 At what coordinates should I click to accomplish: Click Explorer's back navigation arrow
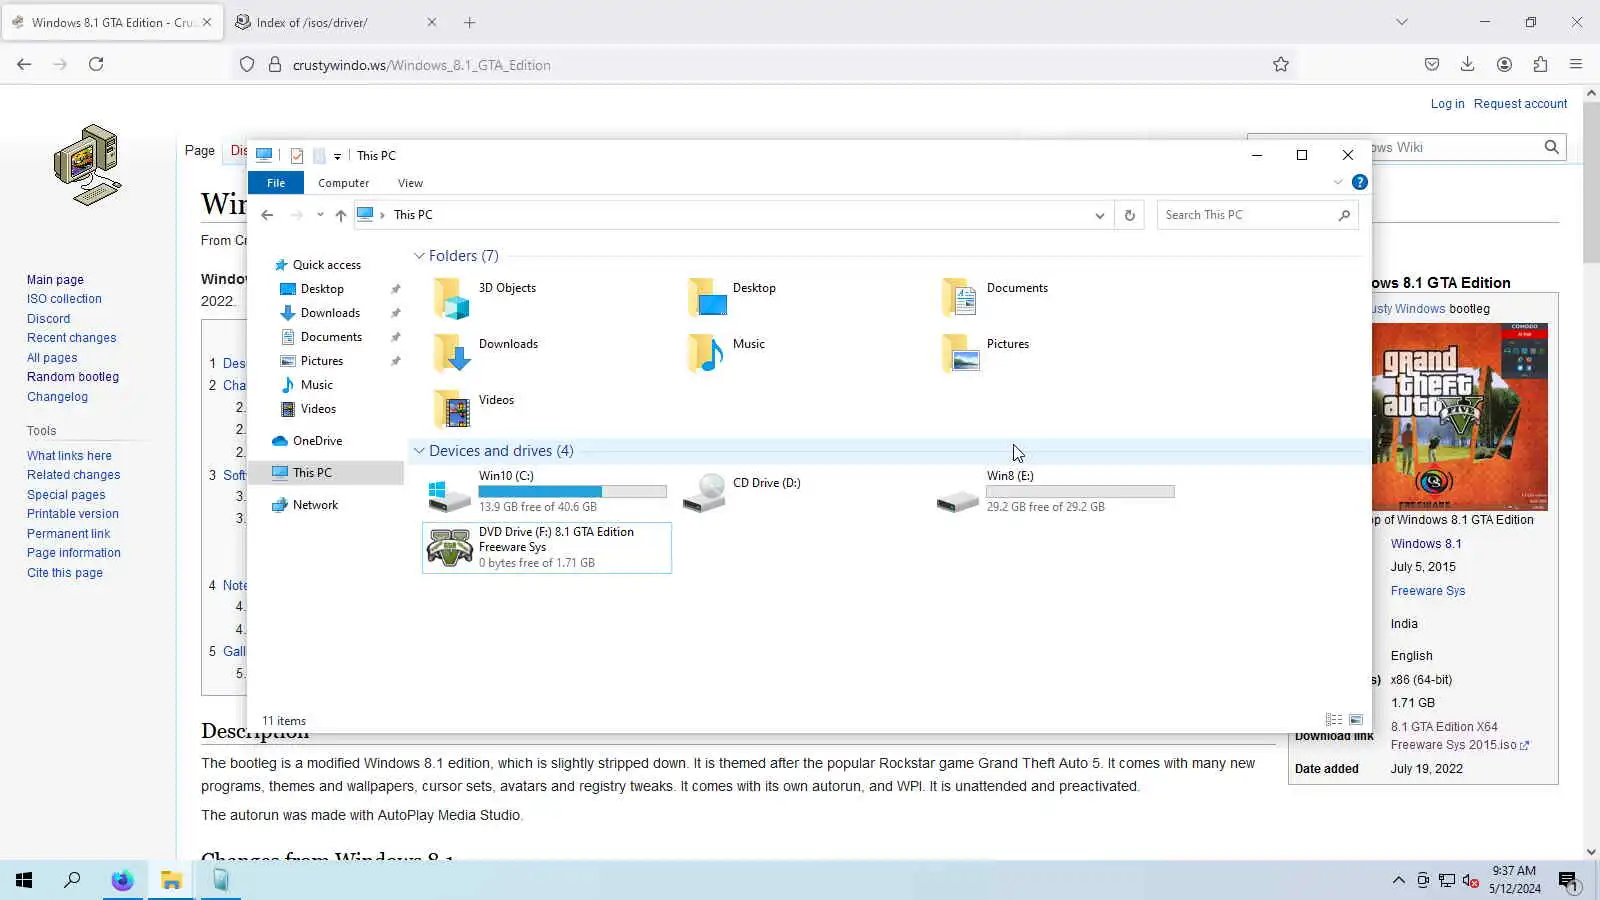click(267, 215)
